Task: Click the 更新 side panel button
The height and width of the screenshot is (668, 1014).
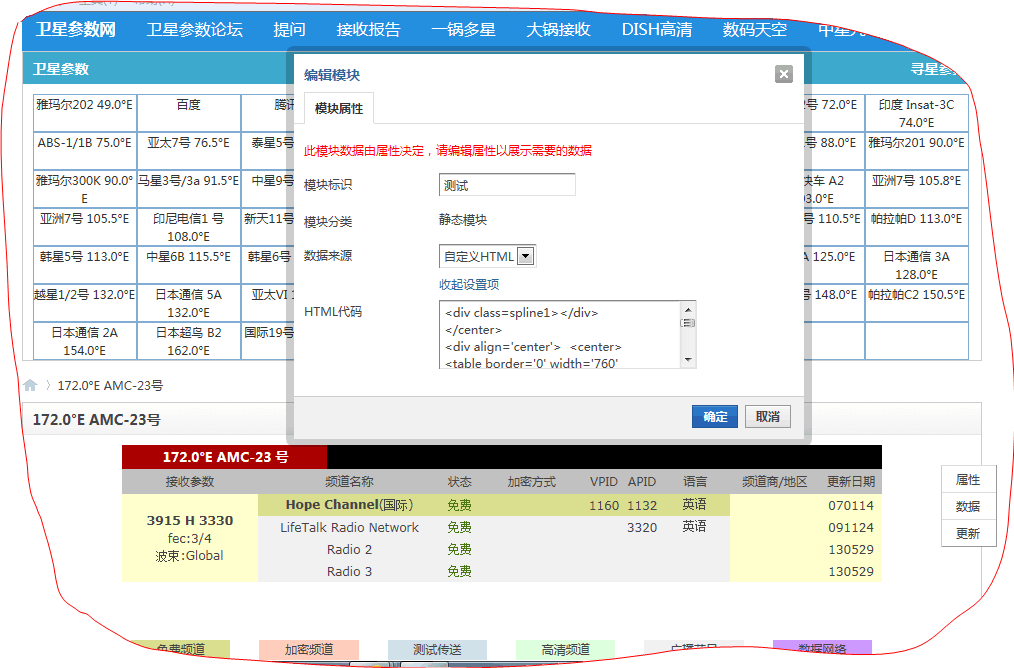Action: (x=967, y=534)
